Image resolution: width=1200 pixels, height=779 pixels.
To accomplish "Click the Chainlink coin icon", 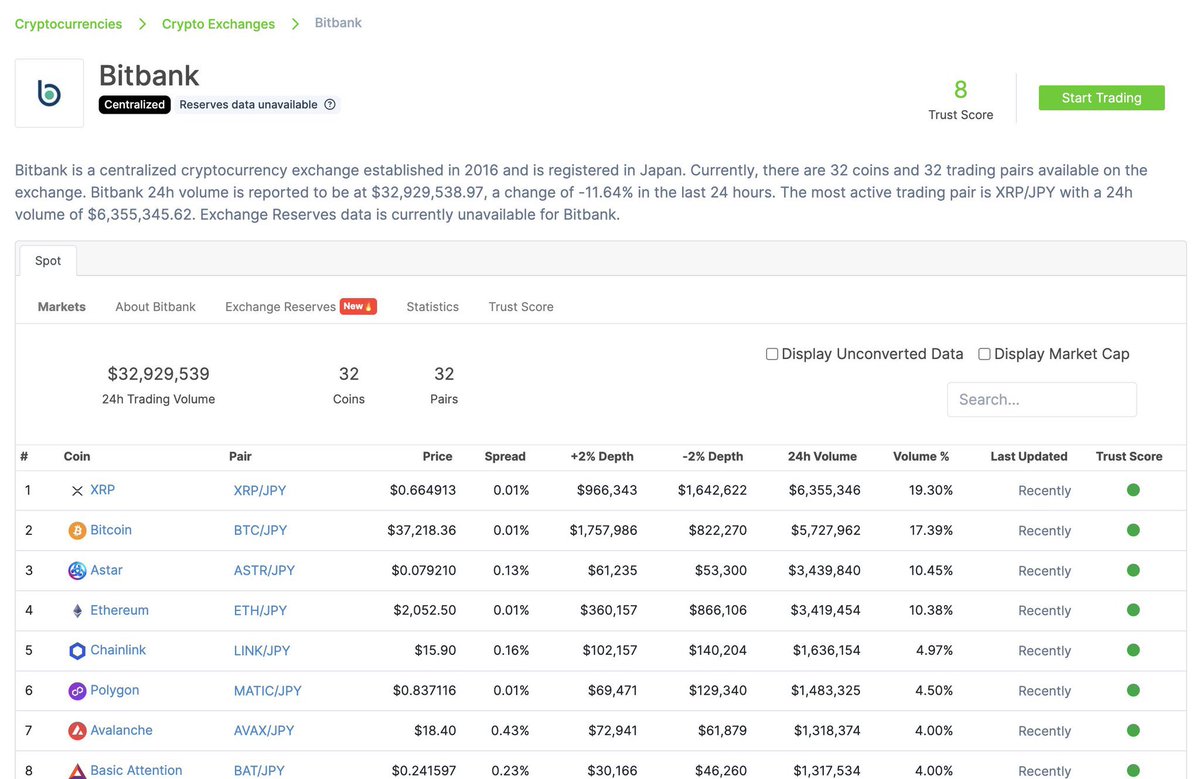I will coord(77,651).
